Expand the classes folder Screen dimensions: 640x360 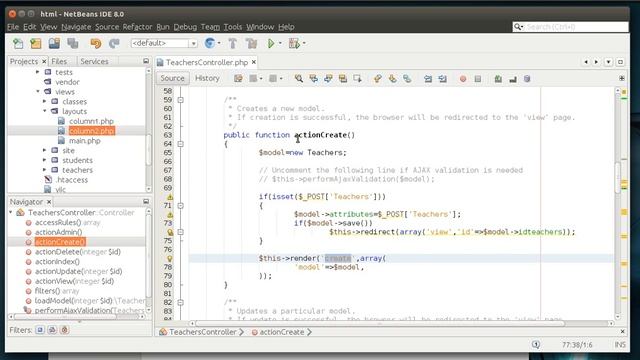click(x=44, y=101)
